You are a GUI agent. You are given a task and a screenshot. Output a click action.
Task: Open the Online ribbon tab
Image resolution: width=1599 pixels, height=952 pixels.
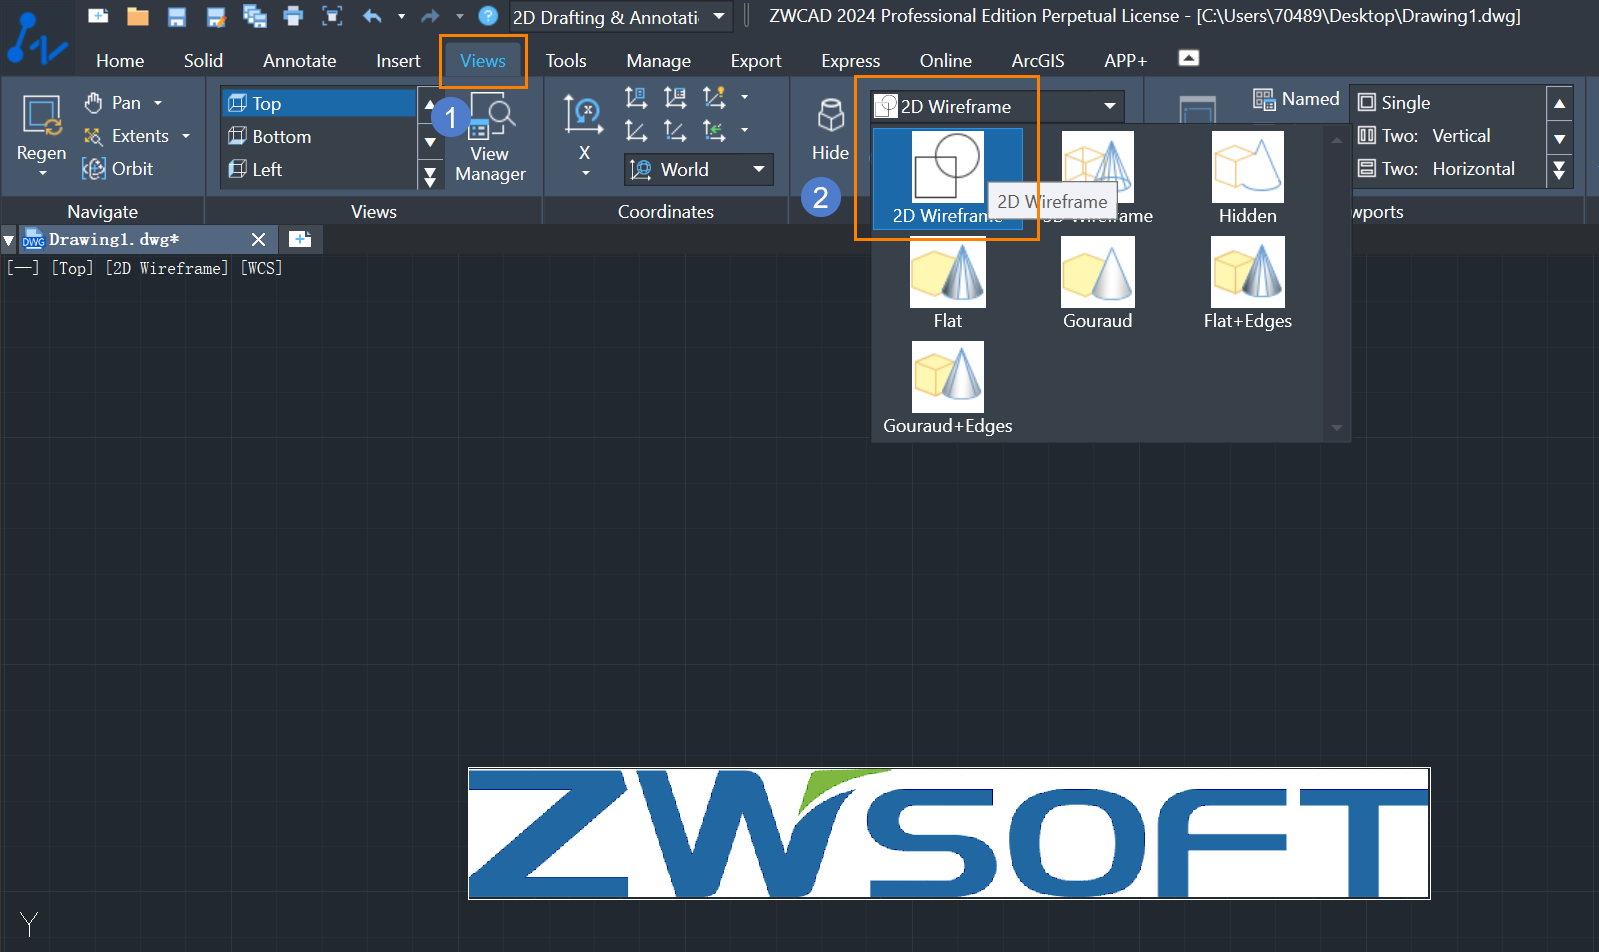[945, 61]
